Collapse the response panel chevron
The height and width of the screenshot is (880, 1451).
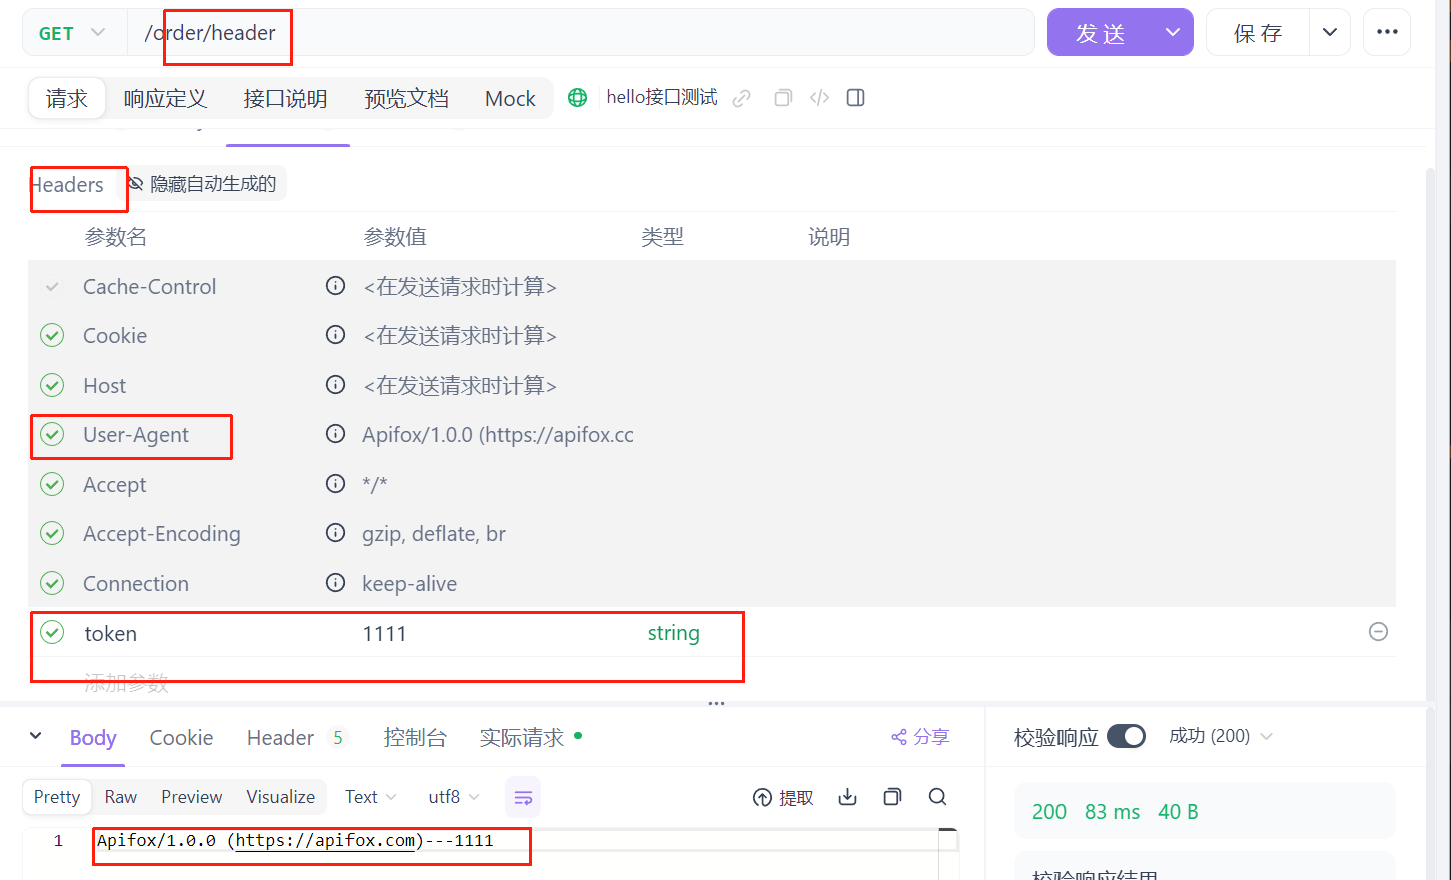pos(36,736)
